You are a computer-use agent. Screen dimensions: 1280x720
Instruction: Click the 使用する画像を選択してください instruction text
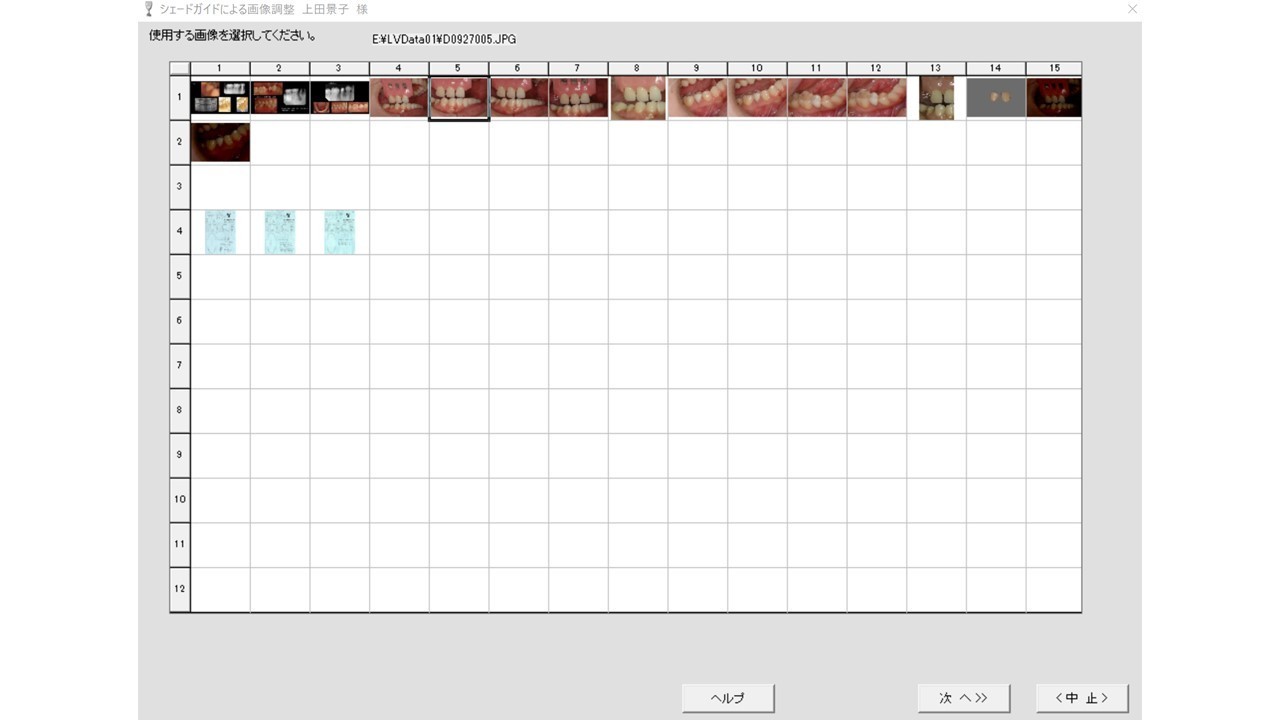click(x=233, y=36)
